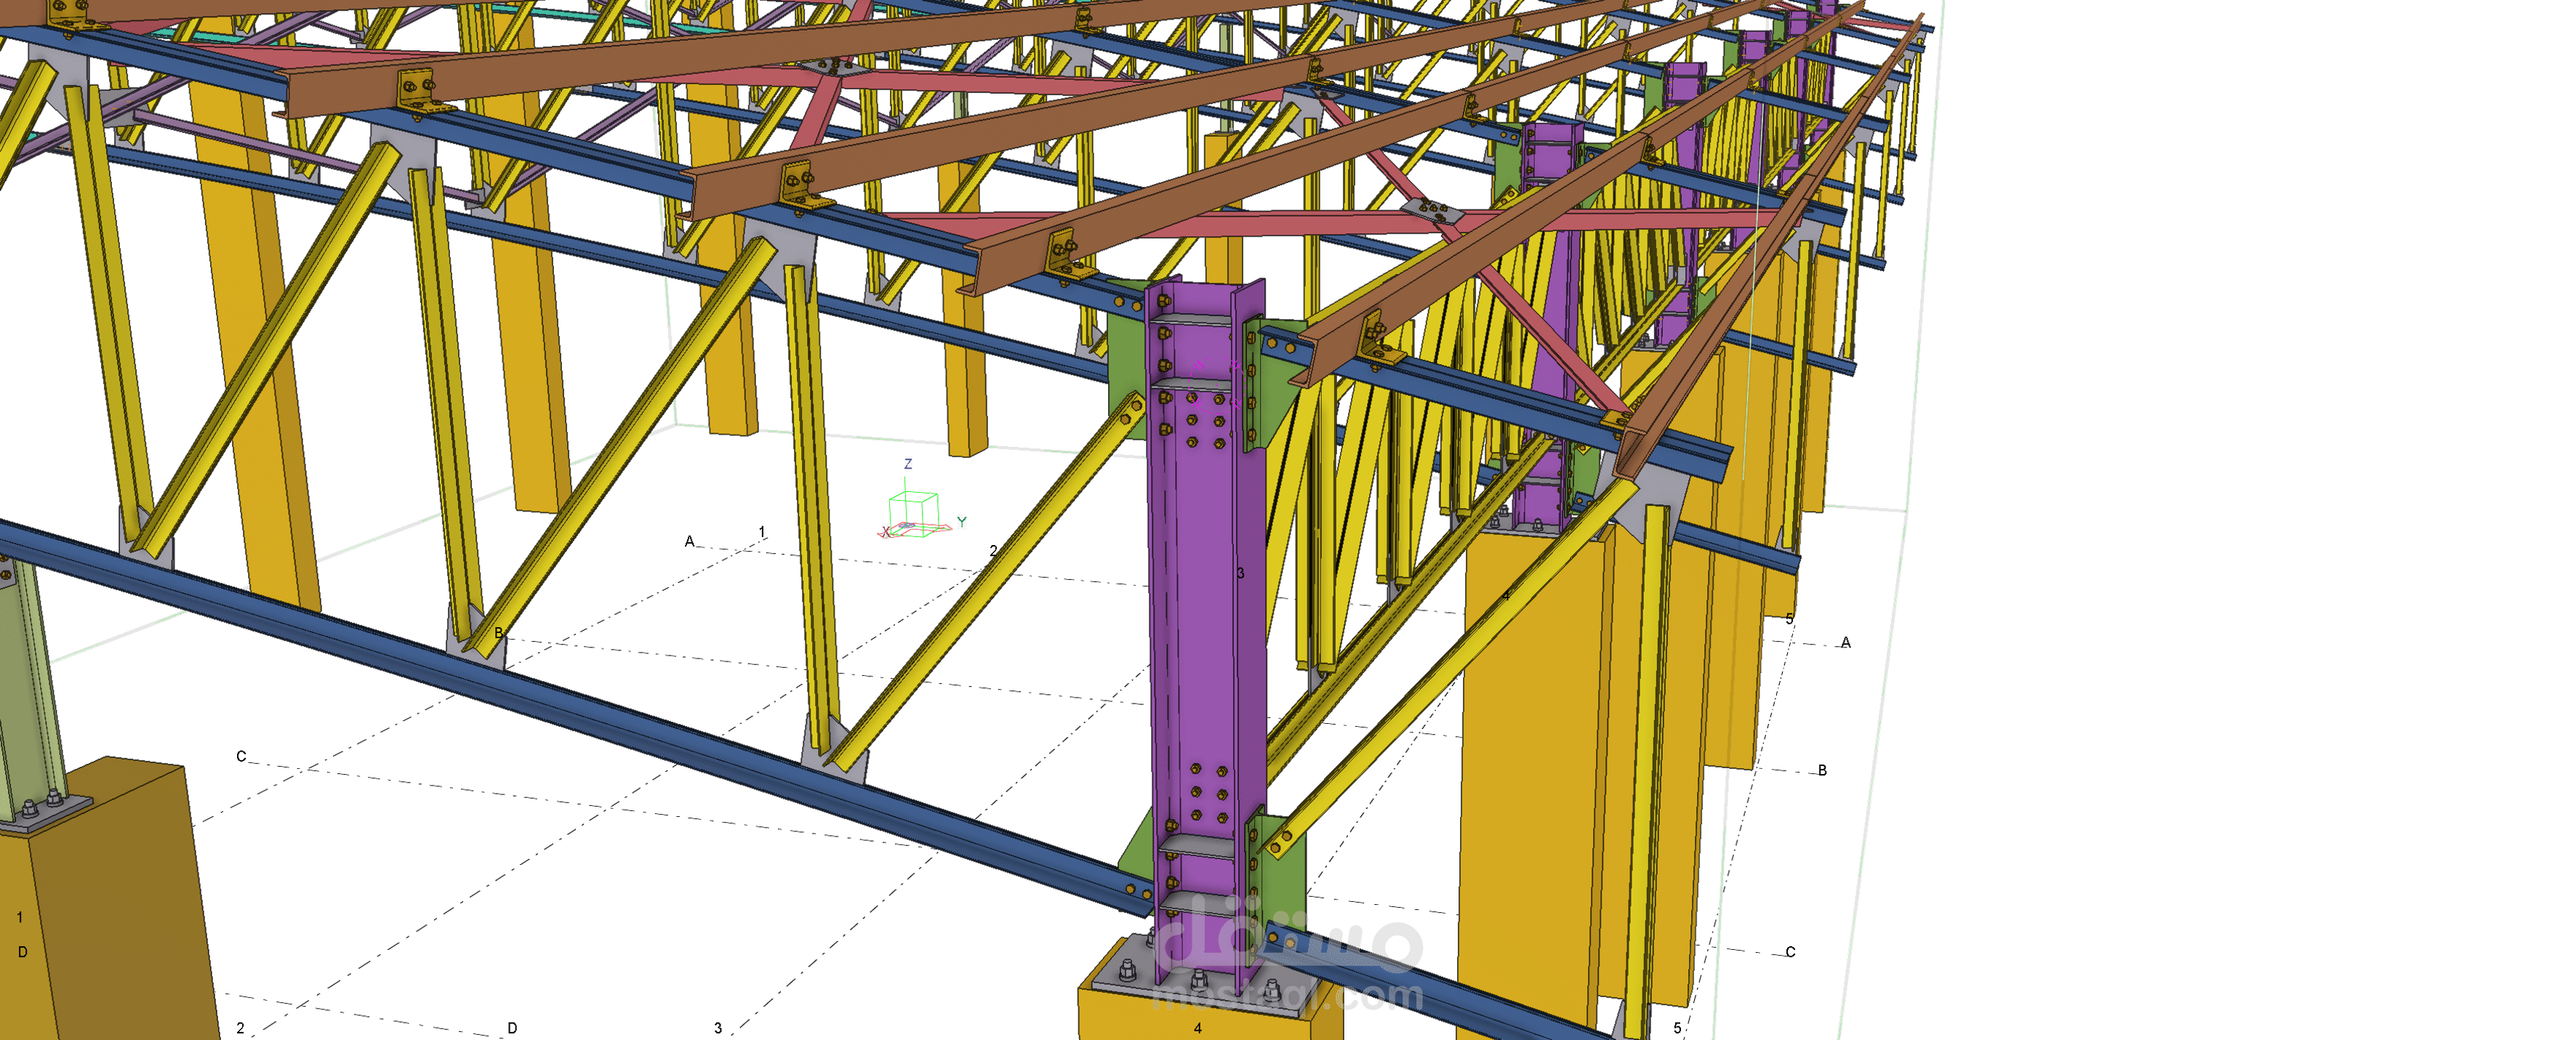The height and width of the screenshot is (1040, 2576).
Task: Click grid label A near right edge
Action: tap(1845, 643)
